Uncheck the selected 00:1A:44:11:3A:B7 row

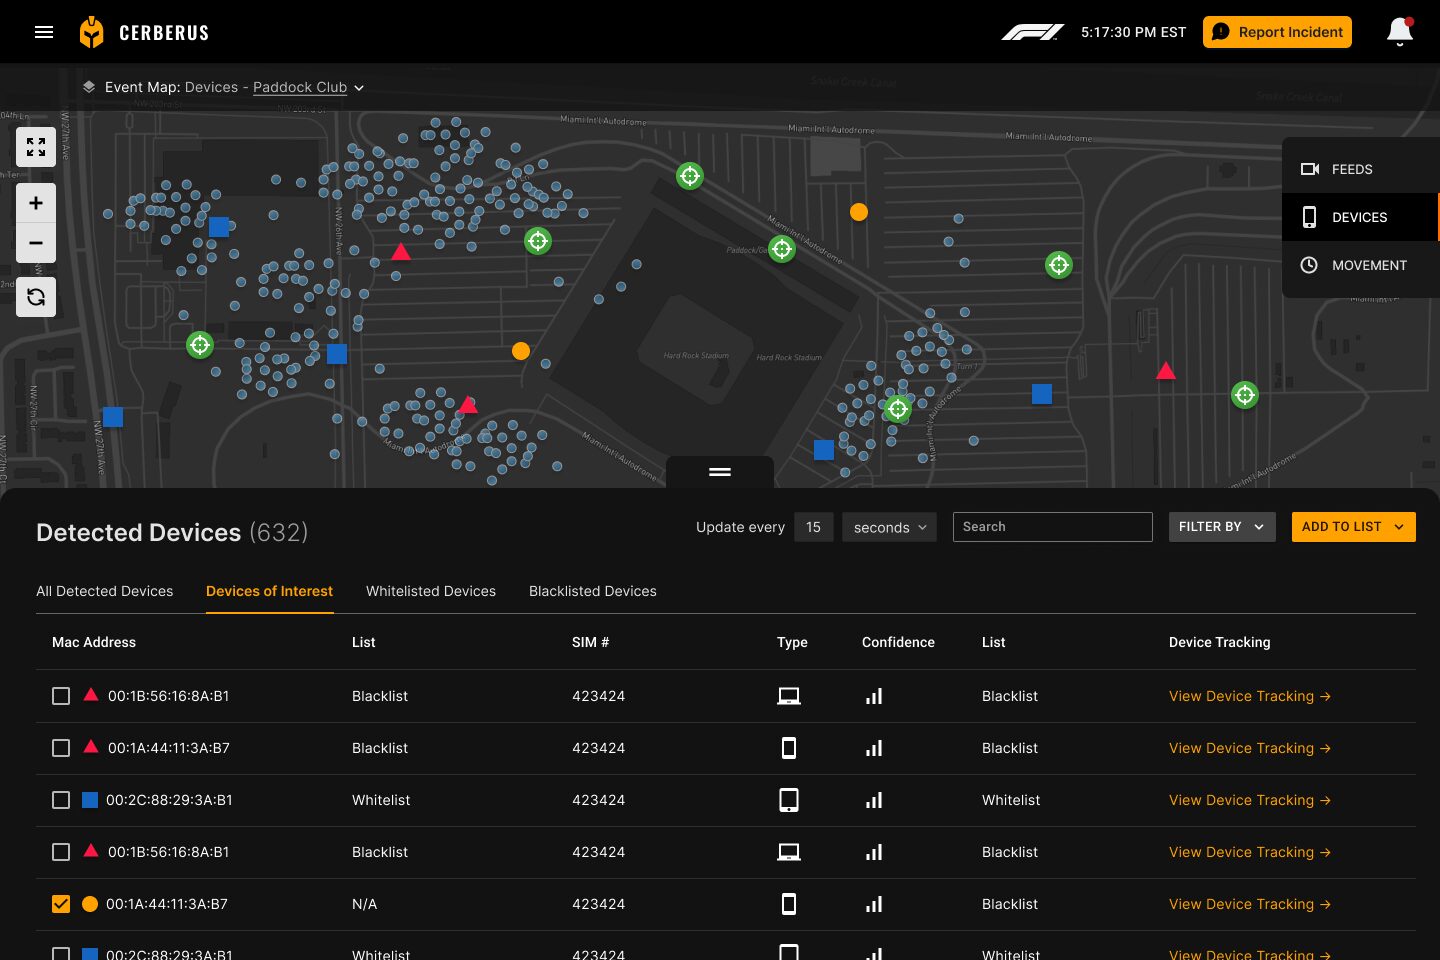(61, 904)
